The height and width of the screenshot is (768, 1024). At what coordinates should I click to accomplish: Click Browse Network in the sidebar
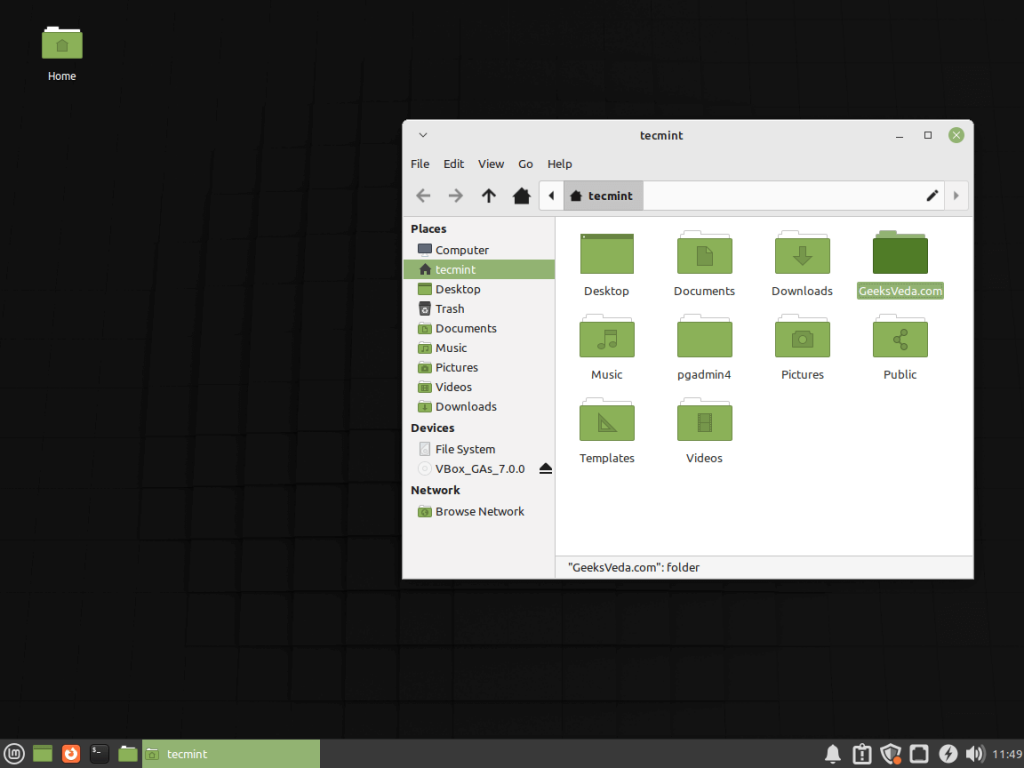point(479,511)
